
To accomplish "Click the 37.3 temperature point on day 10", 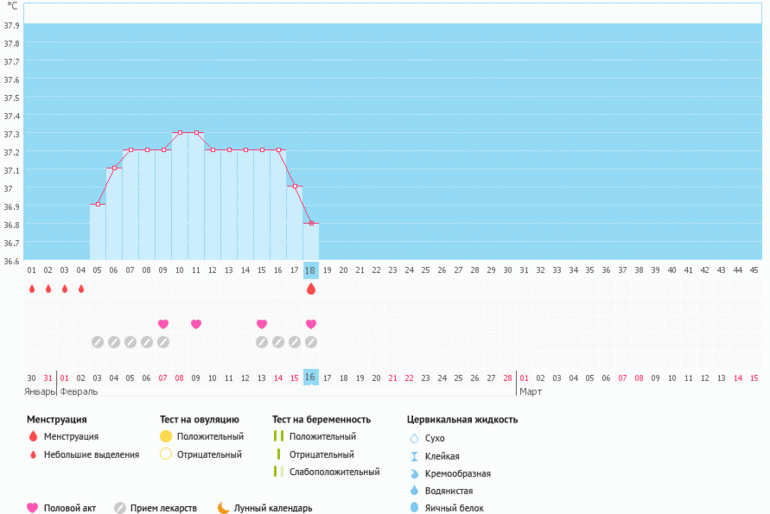I will pos(180,132).
